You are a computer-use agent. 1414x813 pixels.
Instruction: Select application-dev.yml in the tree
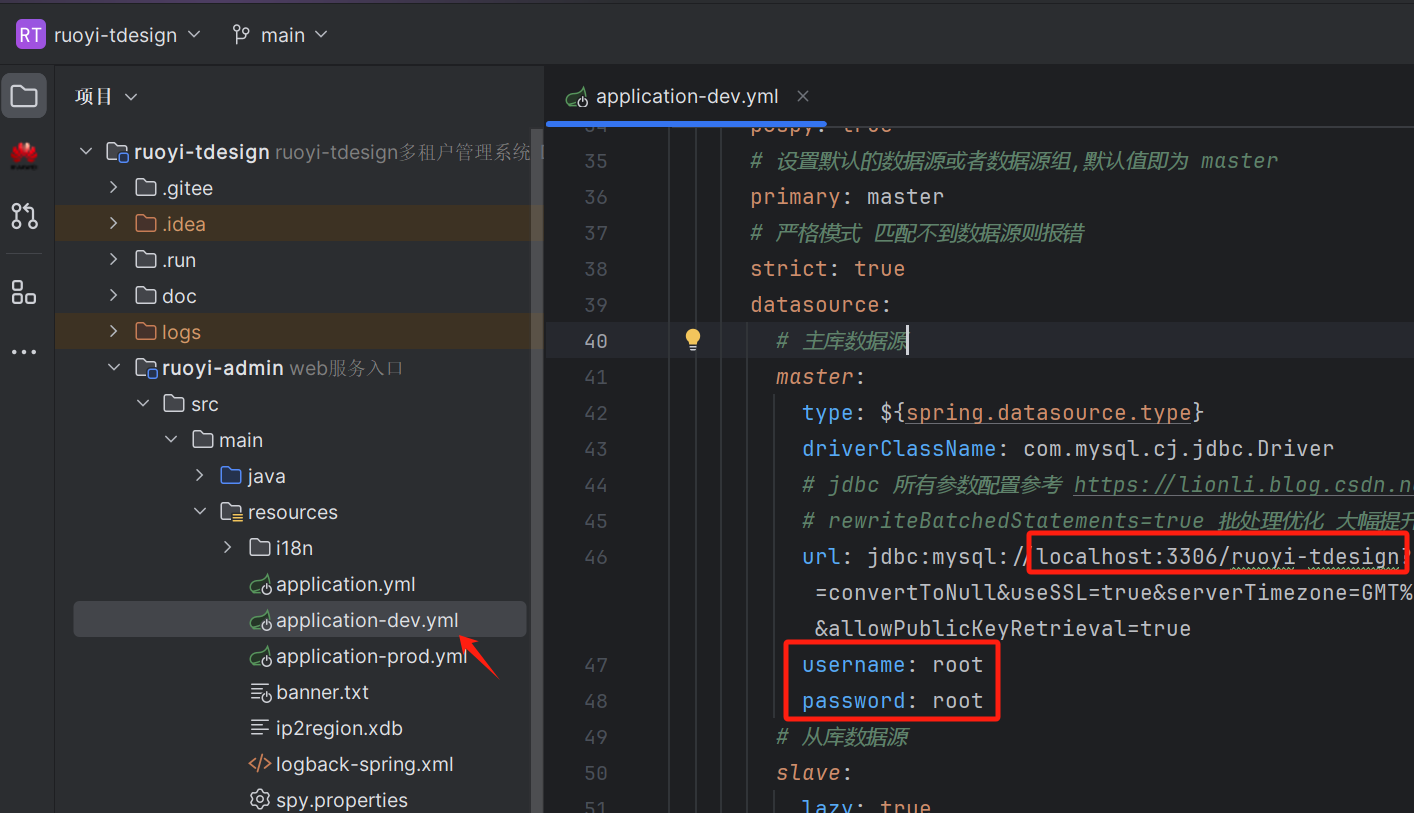(x=367, y=620)
